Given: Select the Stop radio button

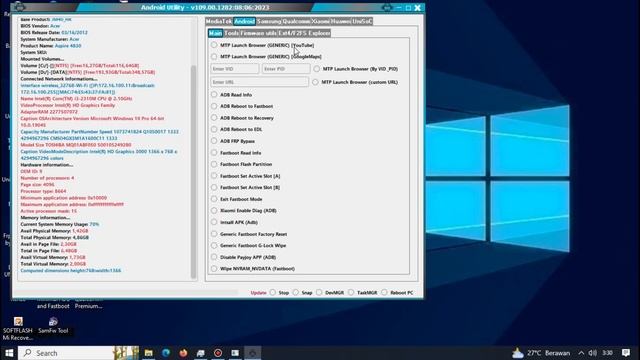Looking at the screenshot, I should tap(273, 292).
